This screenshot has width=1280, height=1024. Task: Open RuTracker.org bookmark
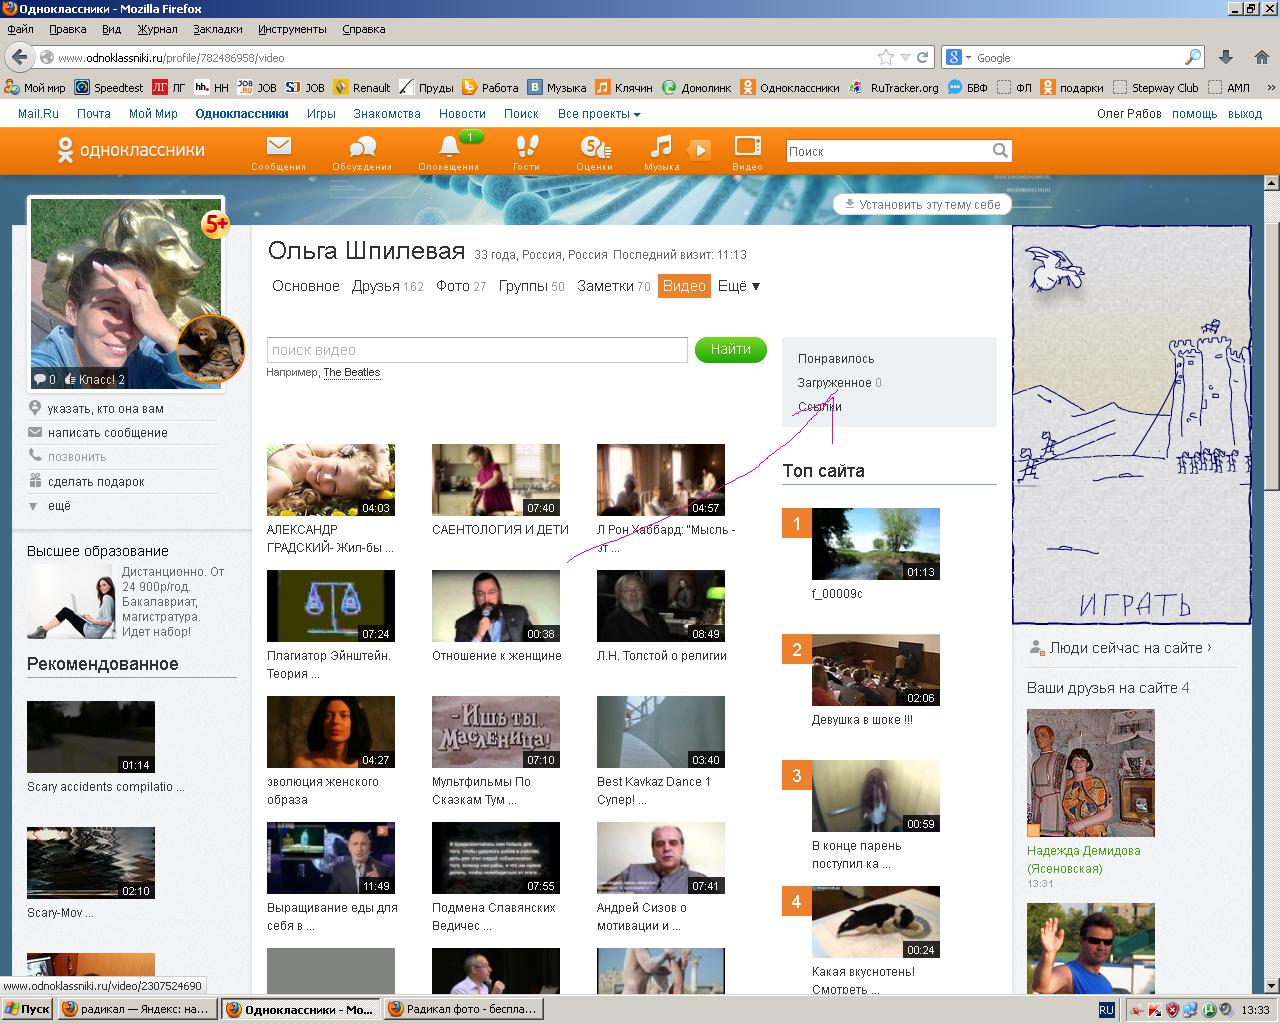(894, 87)
